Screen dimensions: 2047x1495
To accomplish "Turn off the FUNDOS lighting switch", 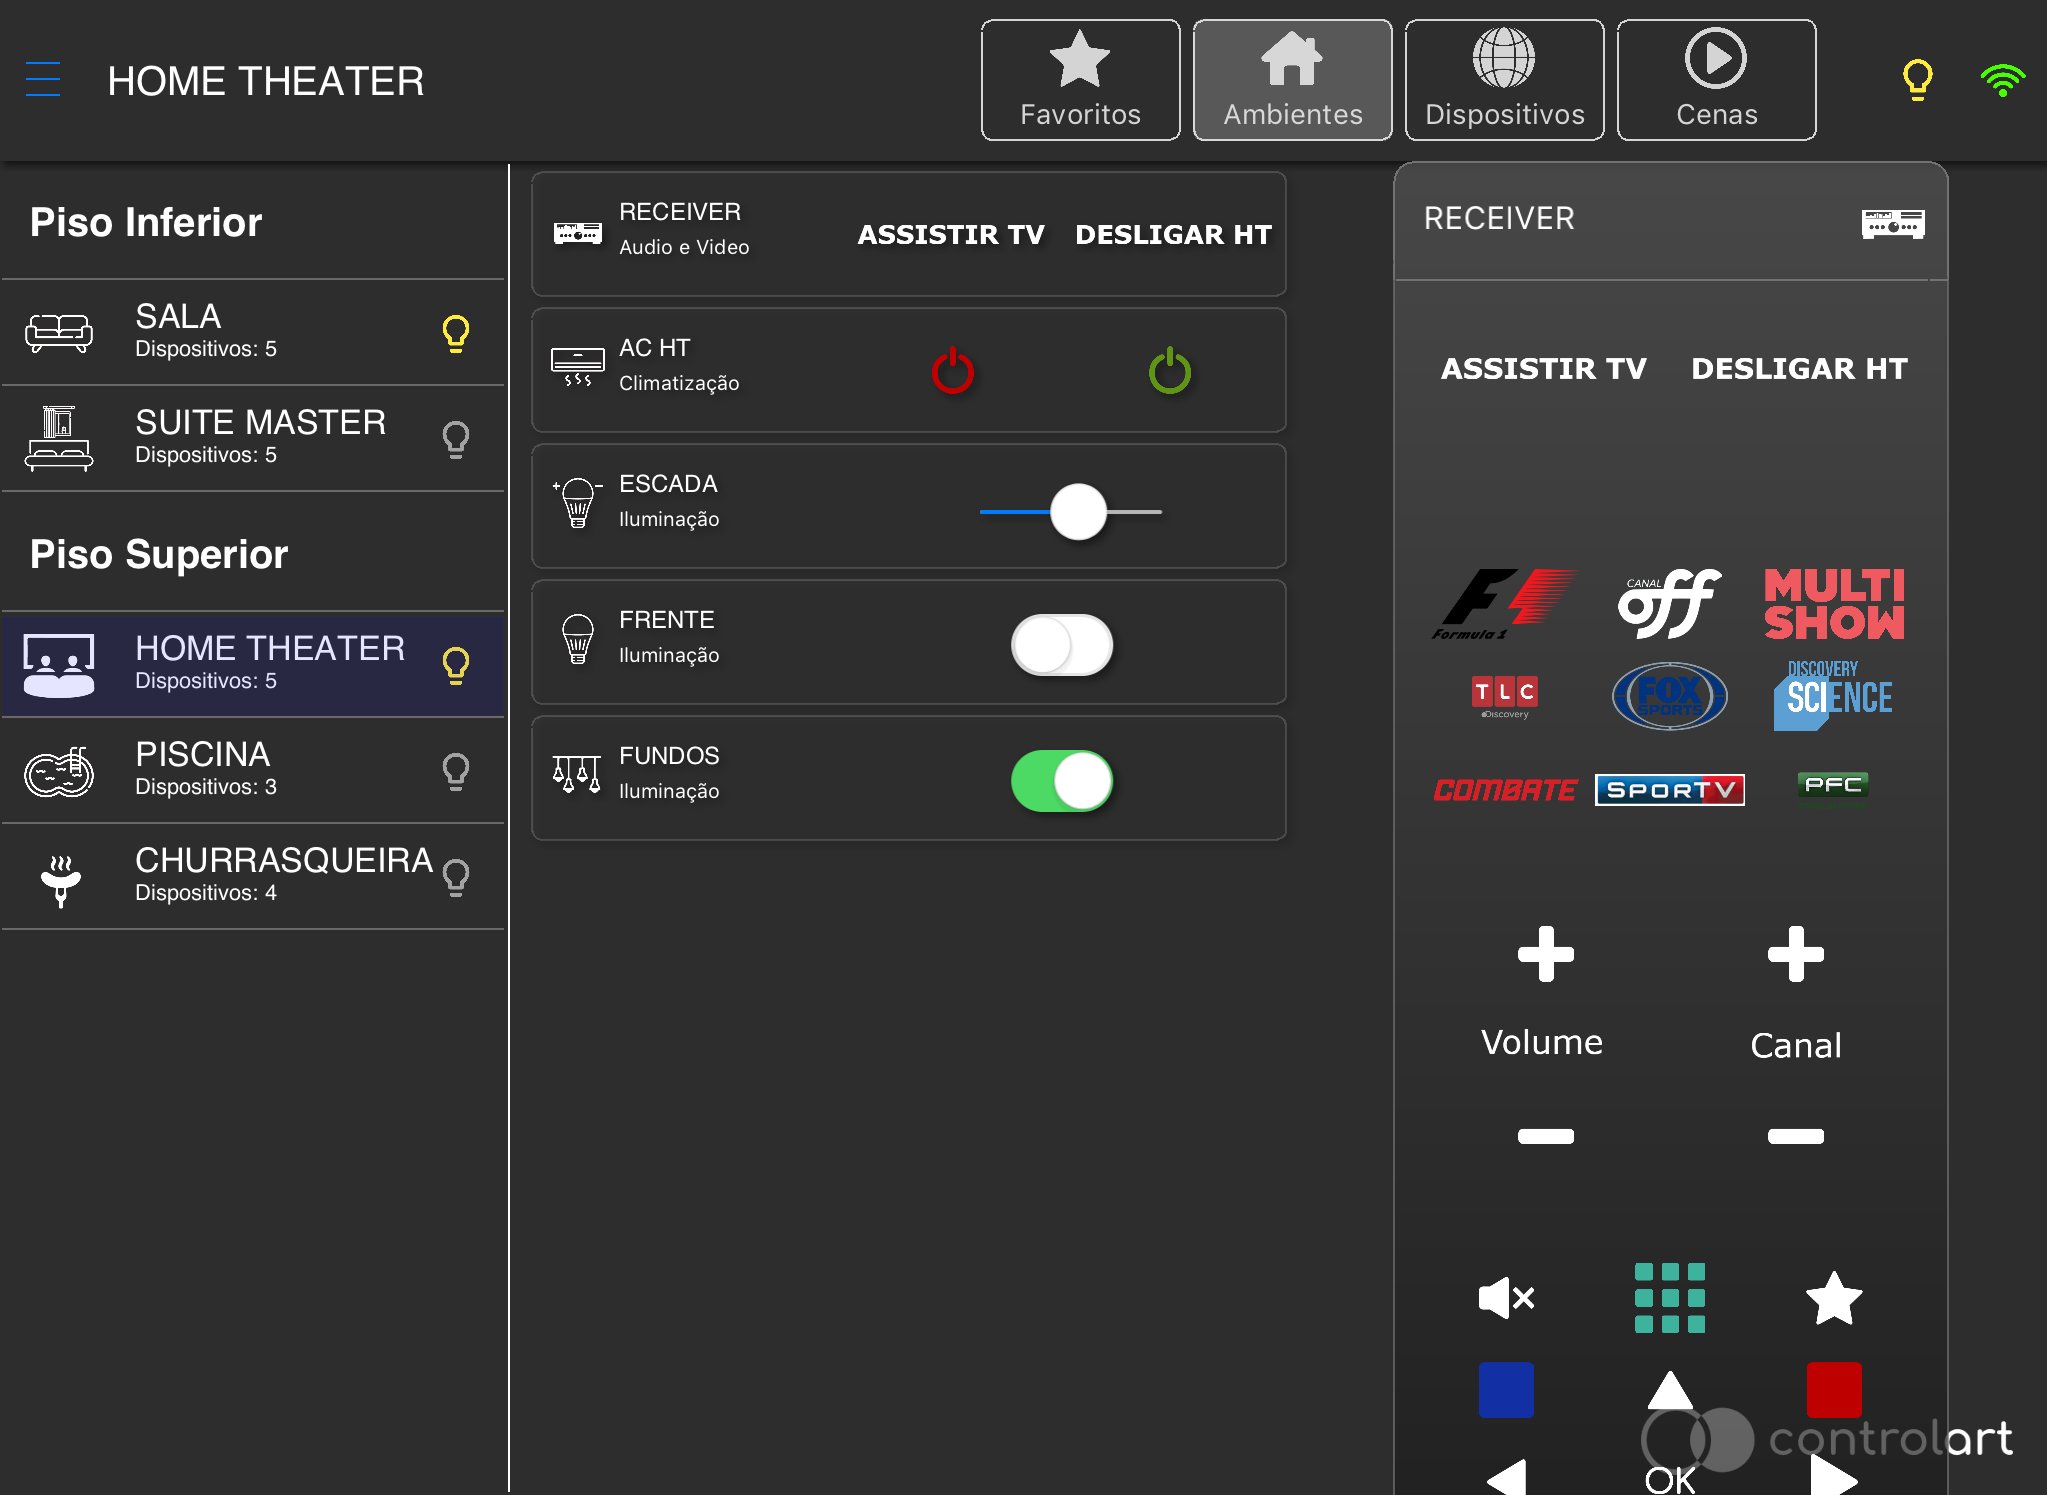I will 1061,781.
